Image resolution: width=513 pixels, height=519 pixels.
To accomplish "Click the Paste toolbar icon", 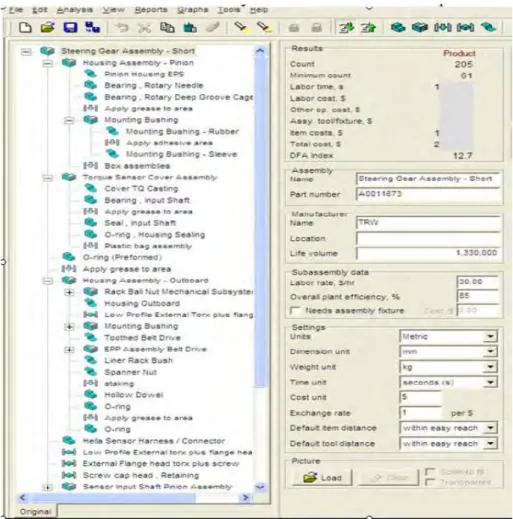I will [x=190, y=28].
